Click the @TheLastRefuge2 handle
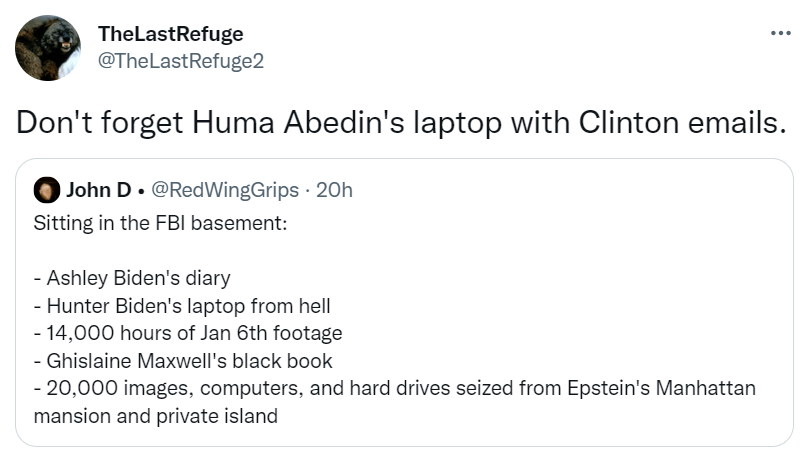812x468 pixels. 180,60
